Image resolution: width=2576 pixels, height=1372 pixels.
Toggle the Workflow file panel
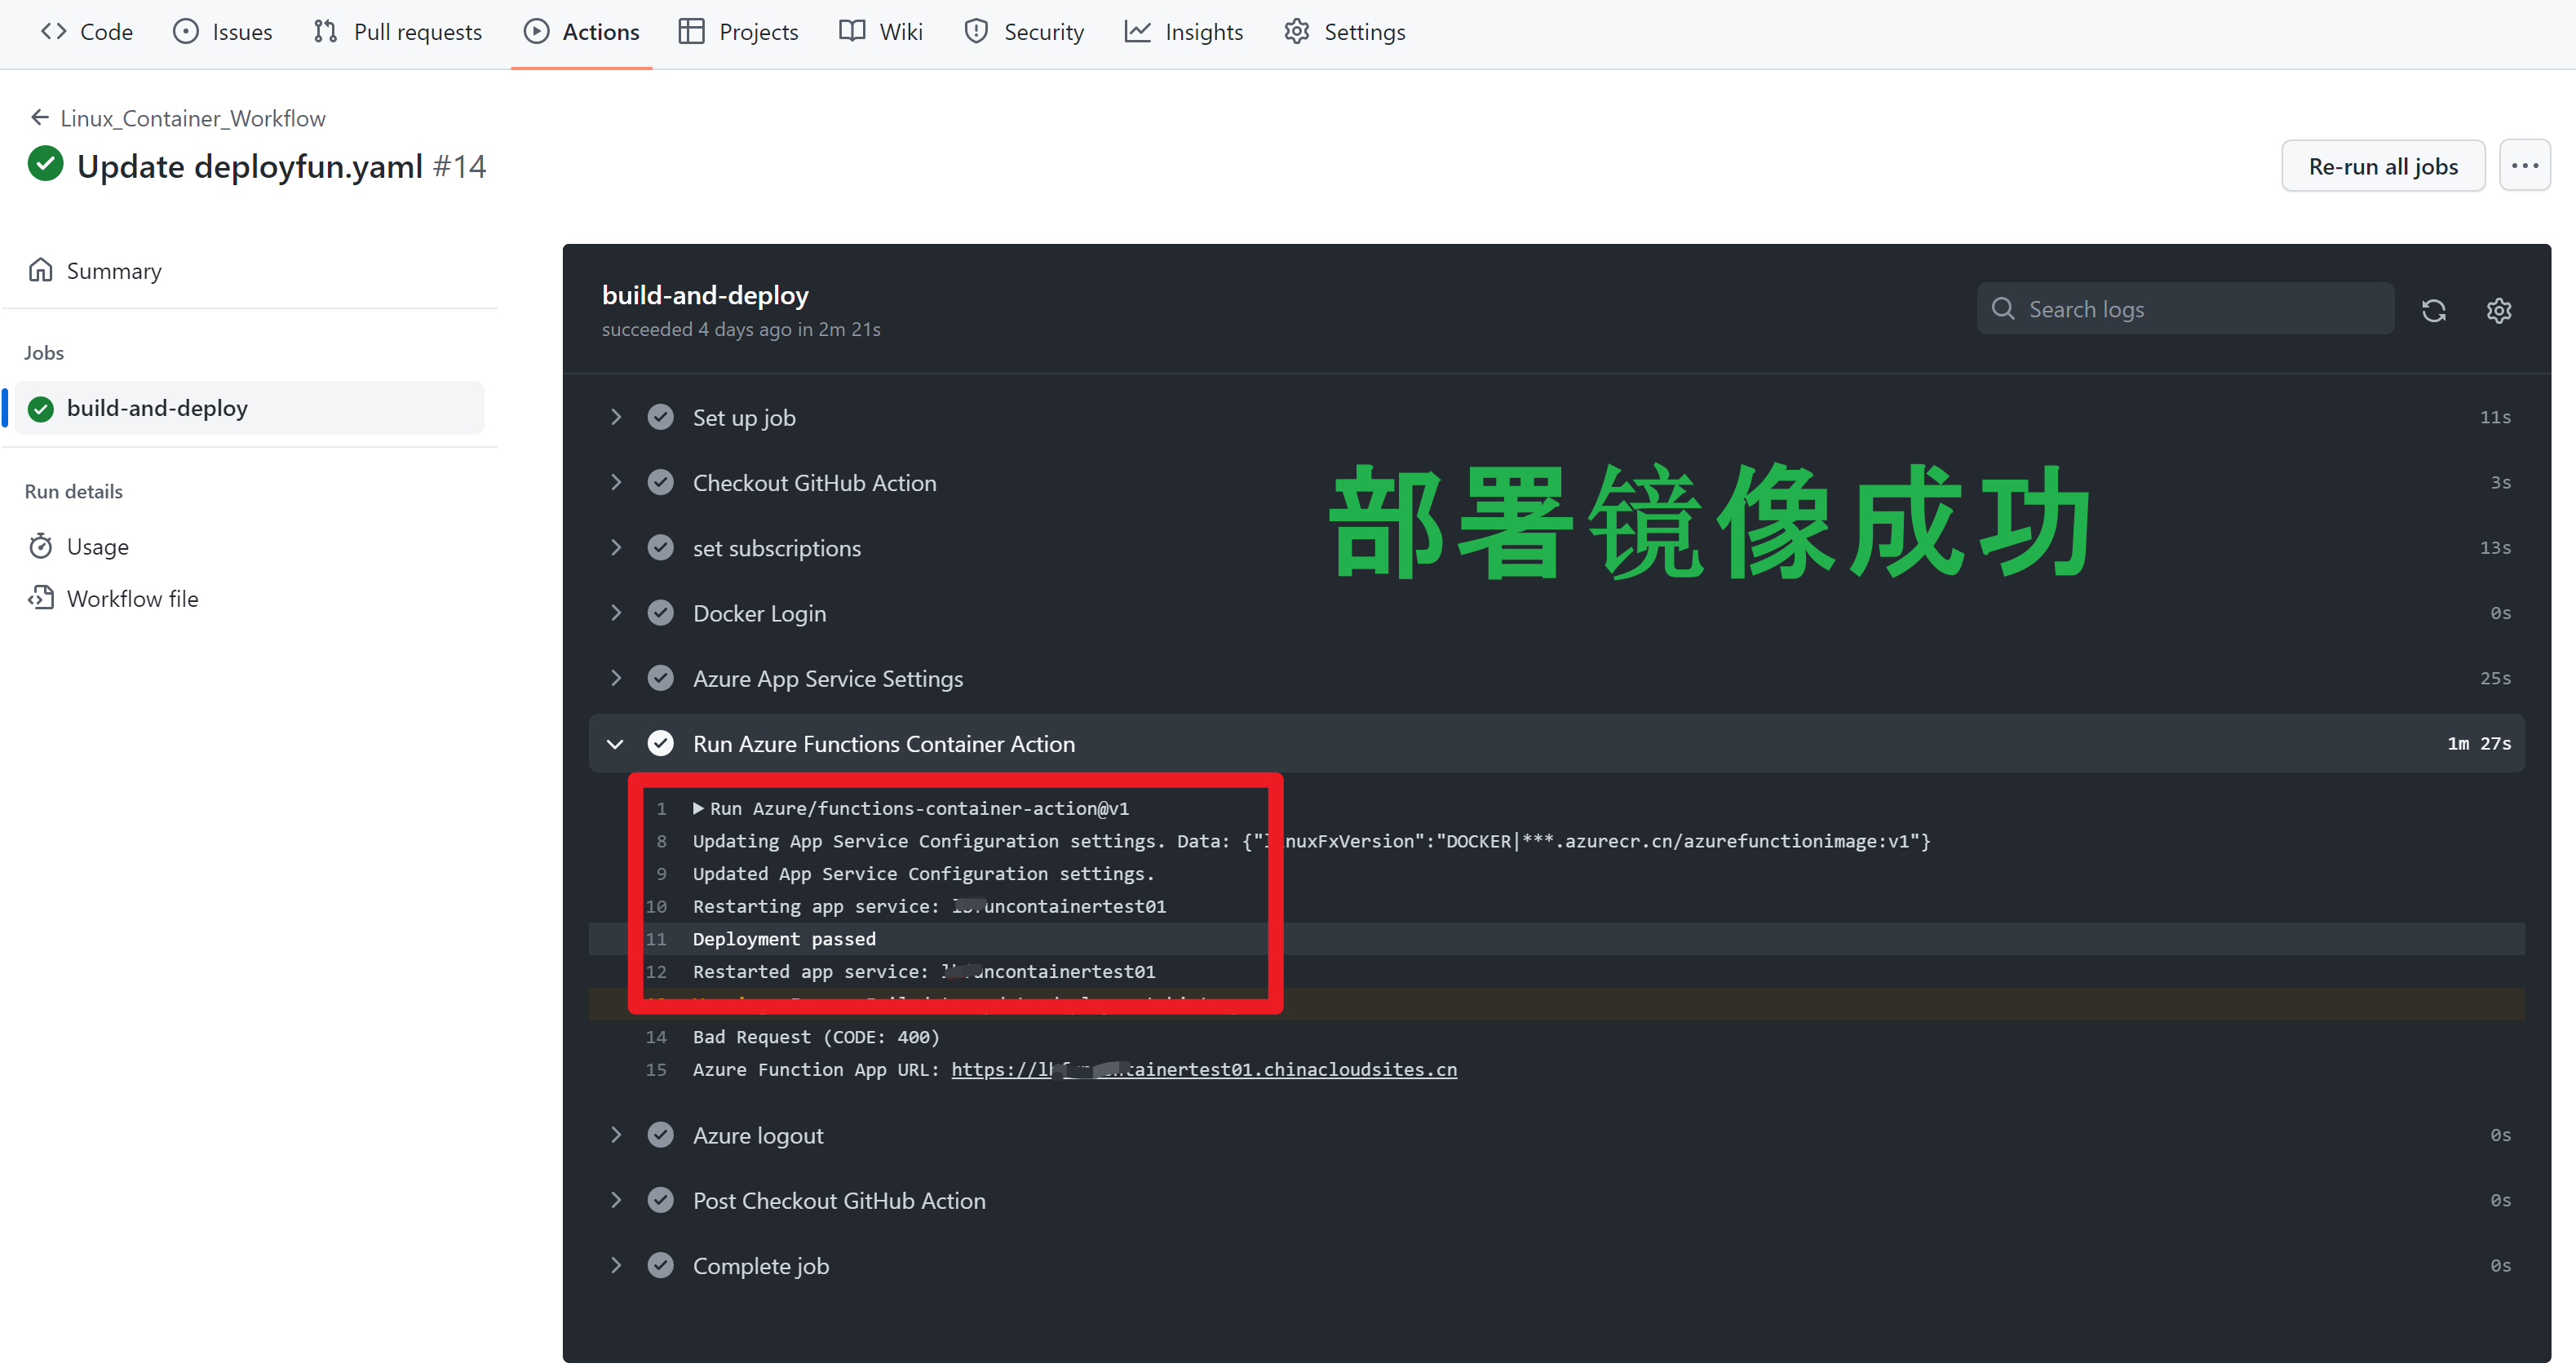coord(131,598)
